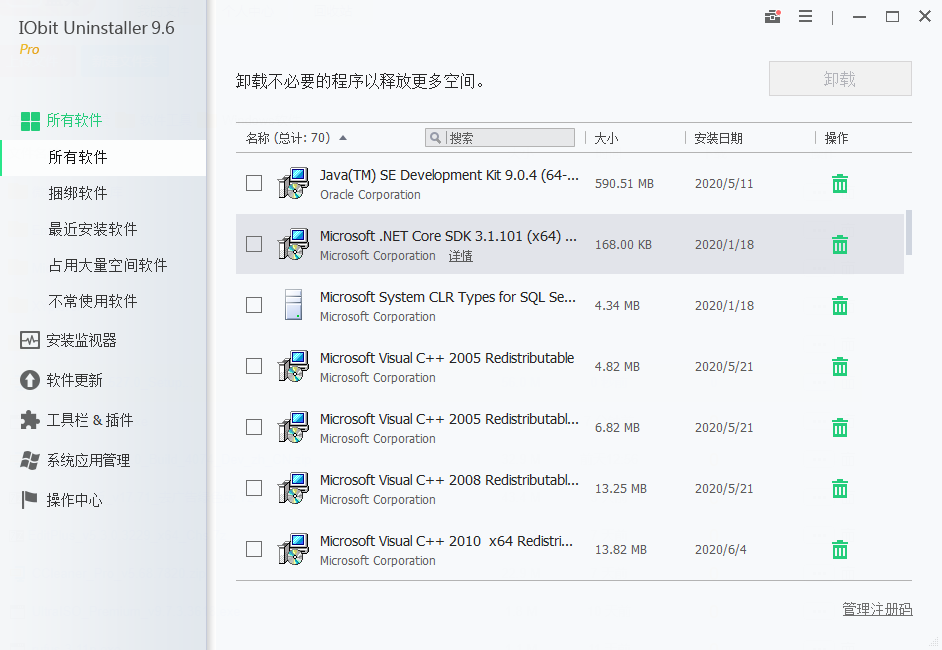Open the hamburger main menu

[x=806, y=16]
